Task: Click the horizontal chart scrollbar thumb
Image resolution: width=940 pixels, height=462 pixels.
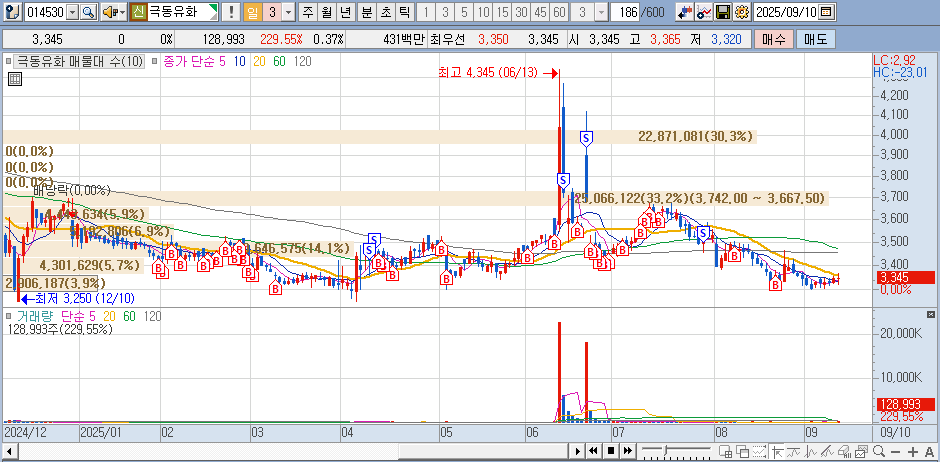Action: [x=483, y=451]
